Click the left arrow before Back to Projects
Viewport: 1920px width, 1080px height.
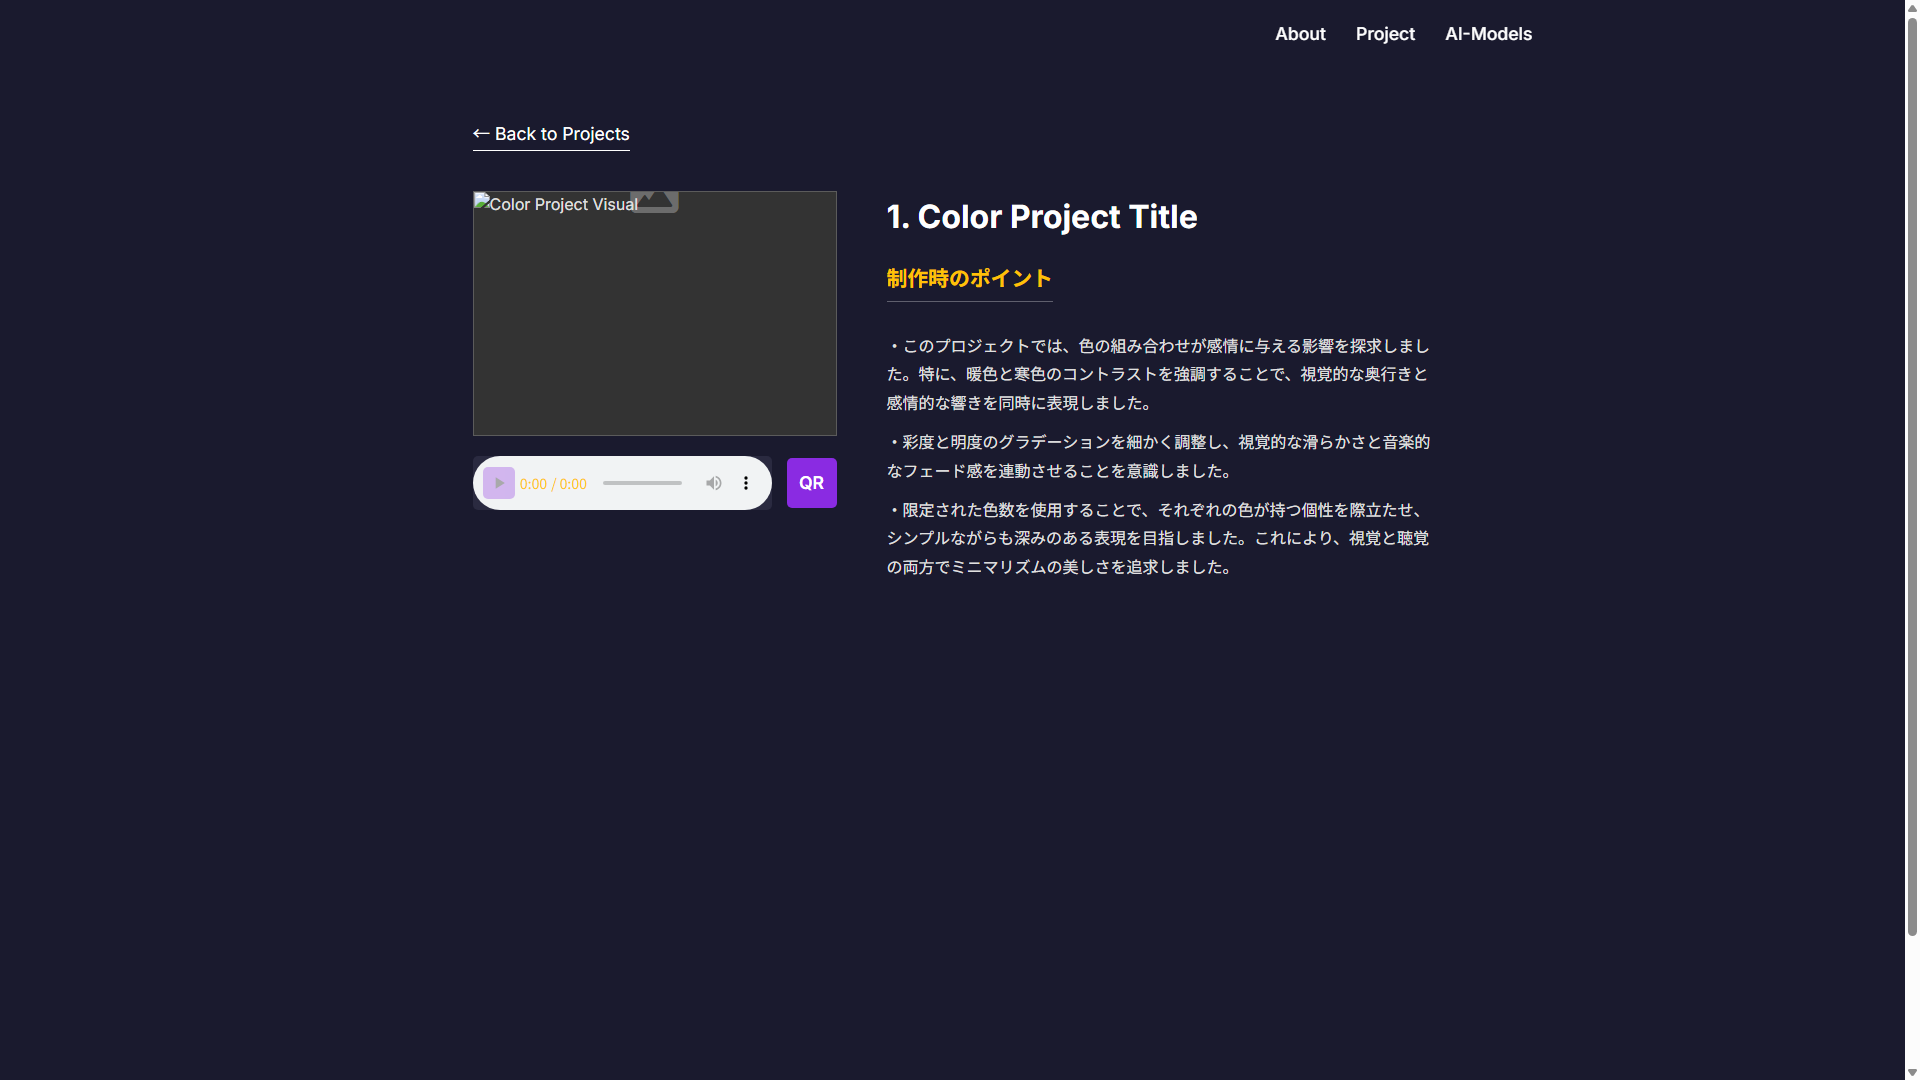[481, 133]
